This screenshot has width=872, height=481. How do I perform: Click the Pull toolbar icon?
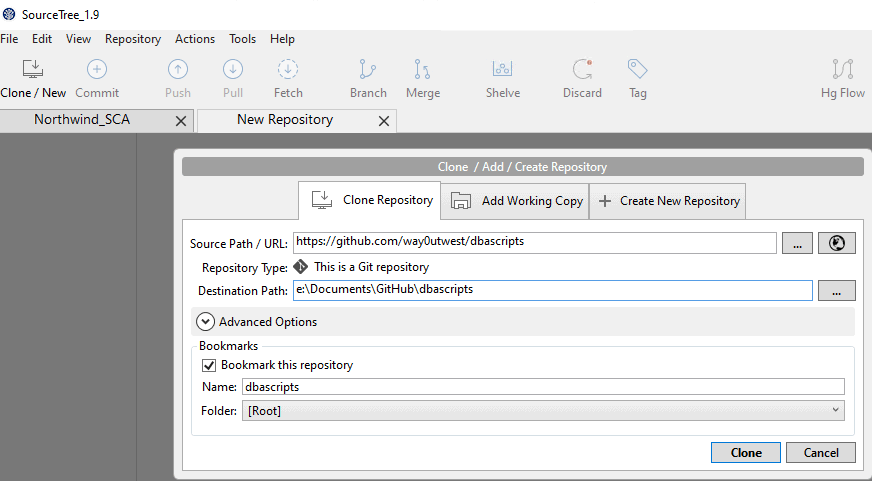232,70
